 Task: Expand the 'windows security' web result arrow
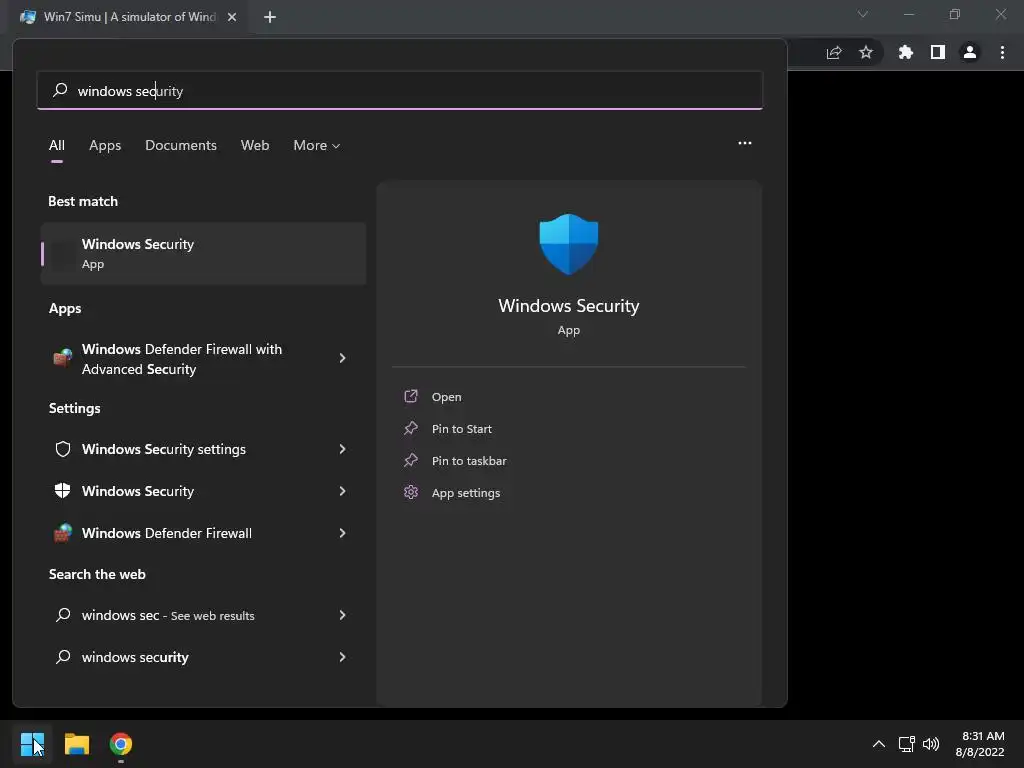coord(342,657)
